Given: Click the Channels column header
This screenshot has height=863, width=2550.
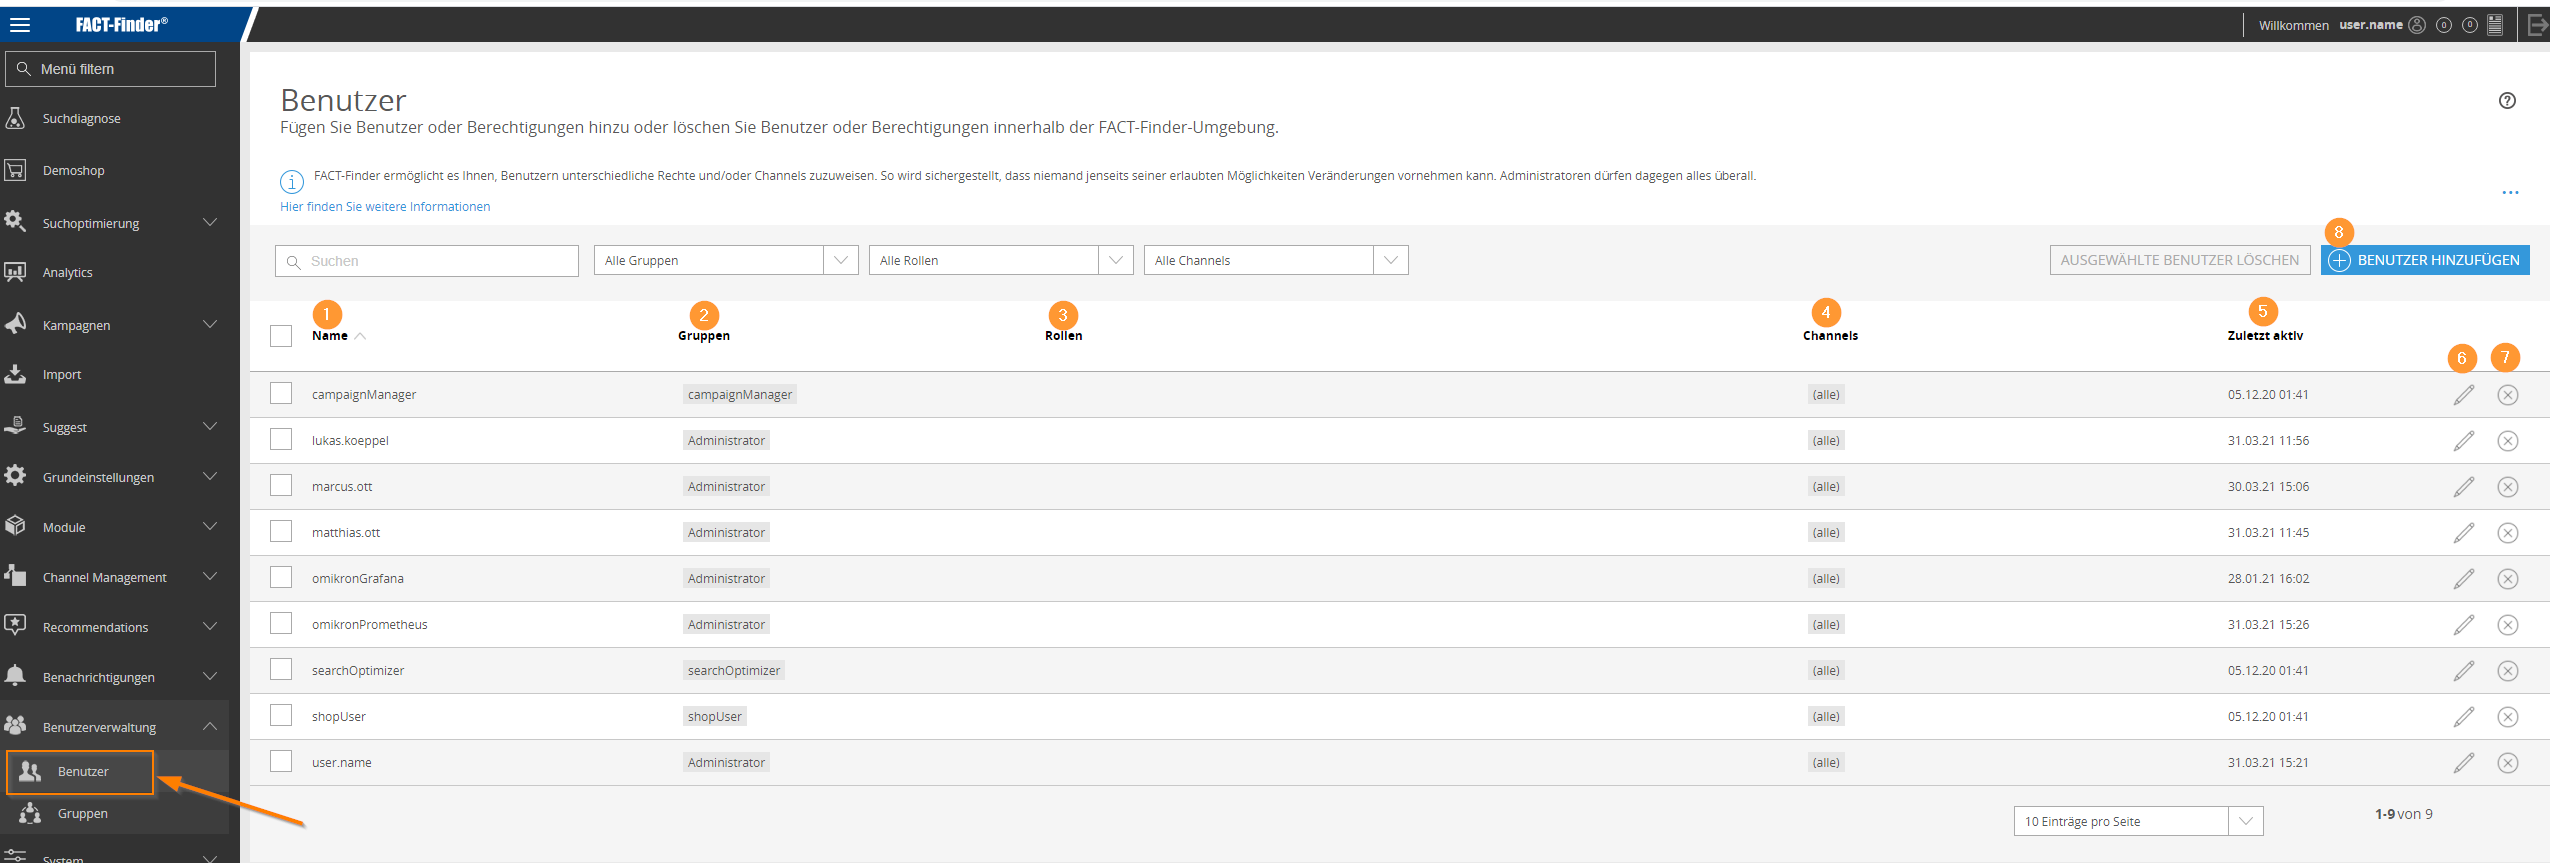Looking at the screenshot, I should click(1830, 336).
